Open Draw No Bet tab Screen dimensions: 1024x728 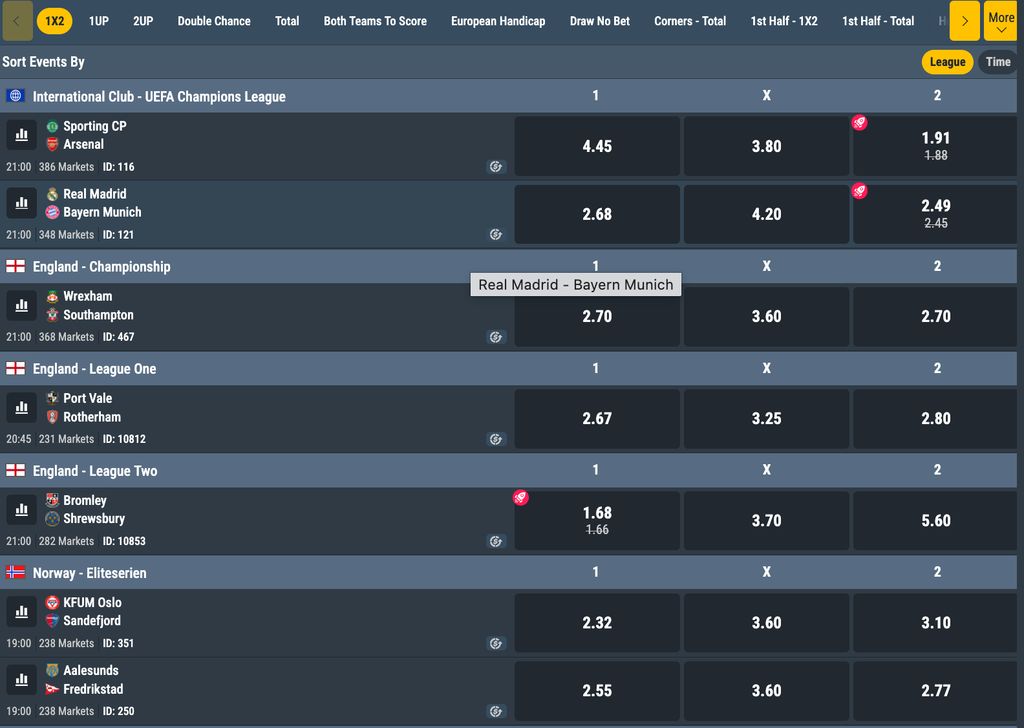coord(600,21)
